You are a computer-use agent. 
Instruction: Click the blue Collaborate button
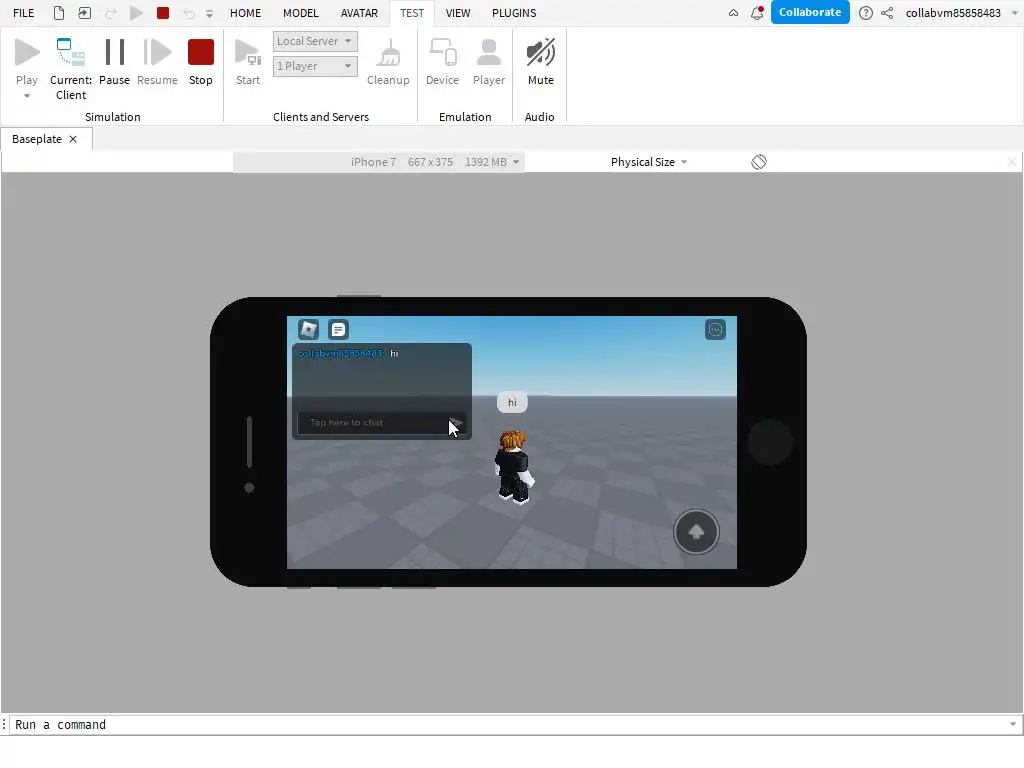point(810,12)
